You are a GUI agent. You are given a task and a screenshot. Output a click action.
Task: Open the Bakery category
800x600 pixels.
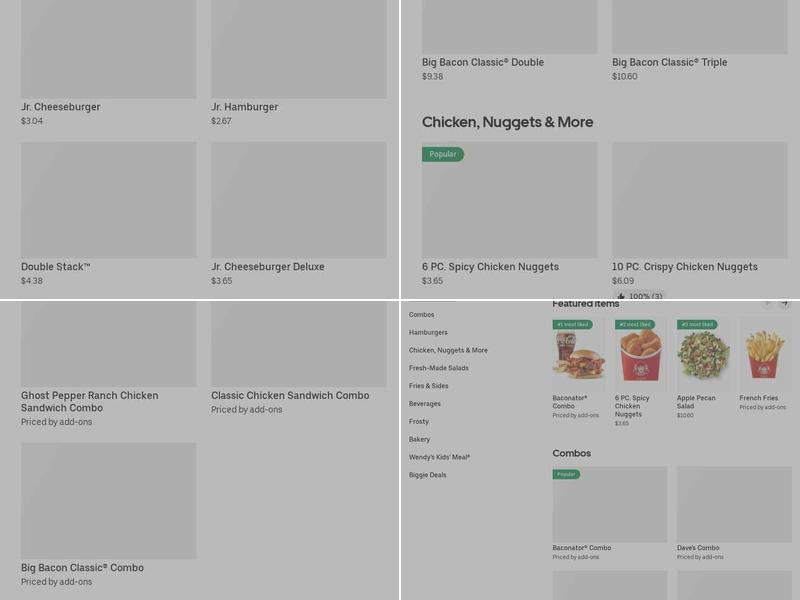coord(419,439)
